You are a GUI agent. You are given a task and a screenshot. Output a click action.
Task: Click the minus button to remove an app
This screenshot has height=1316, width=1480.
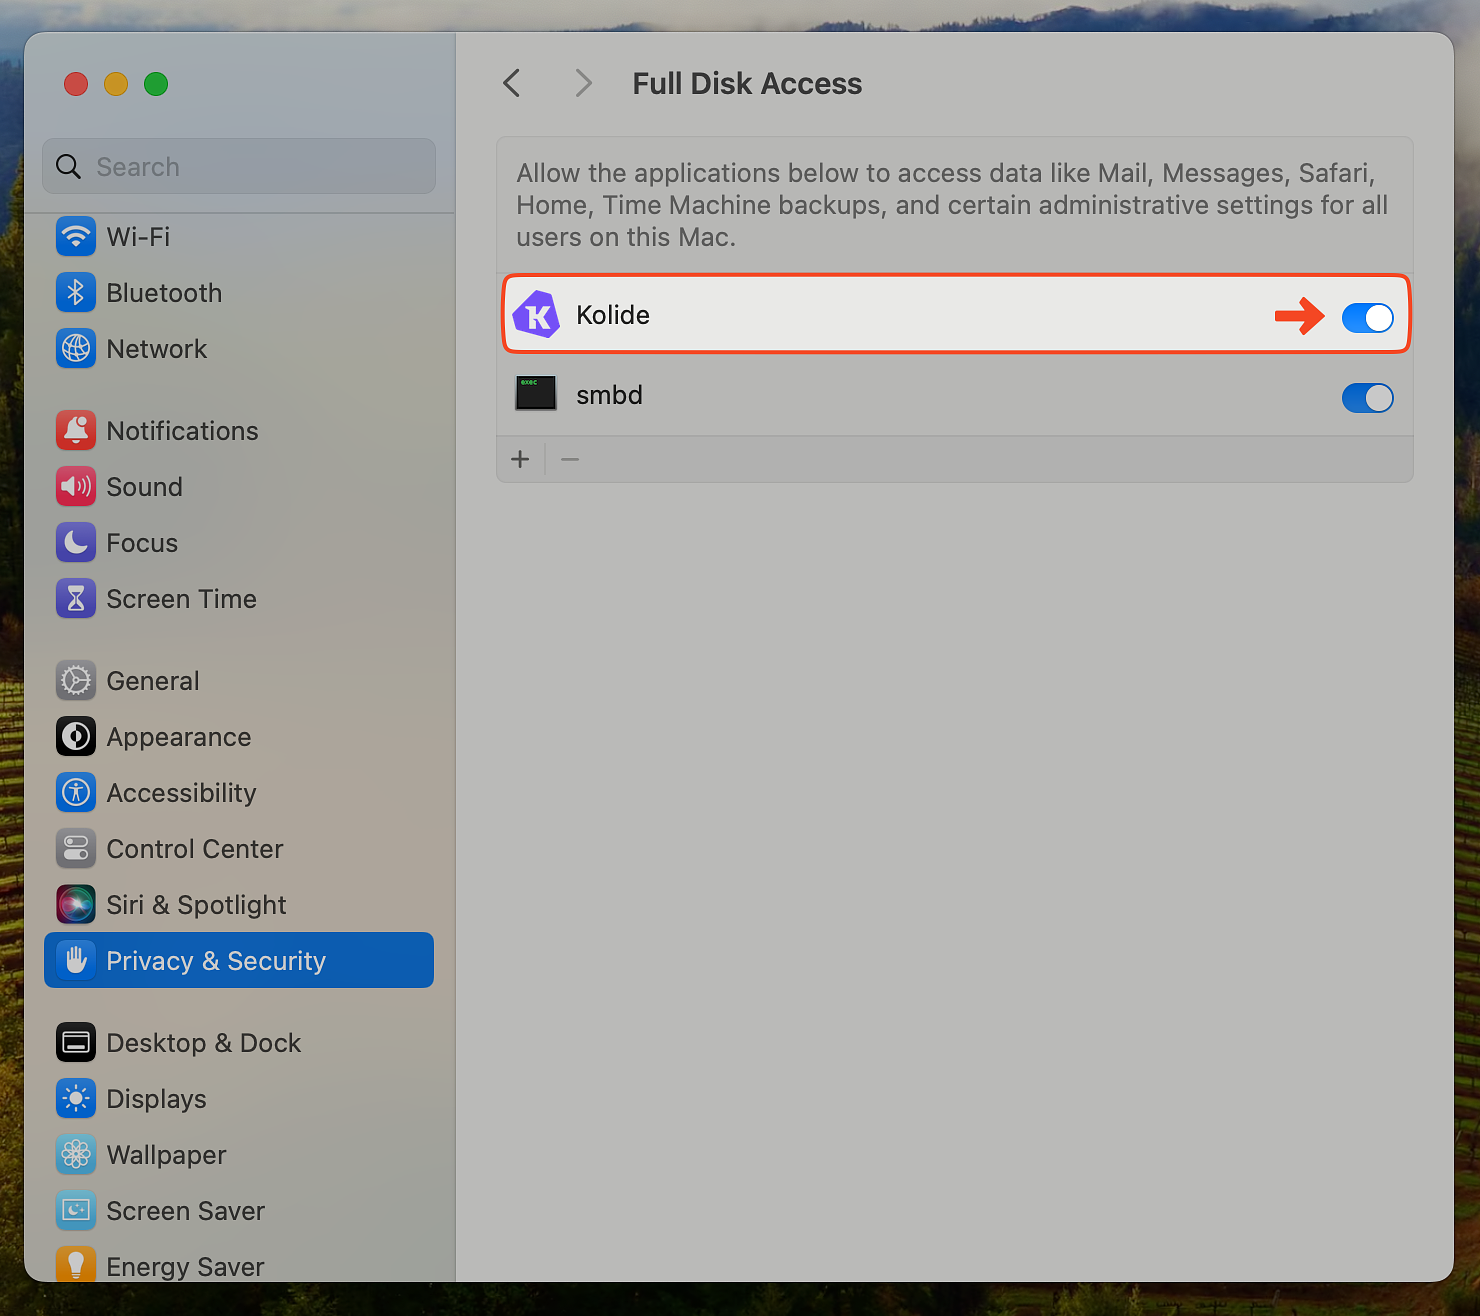click(569, 459)
